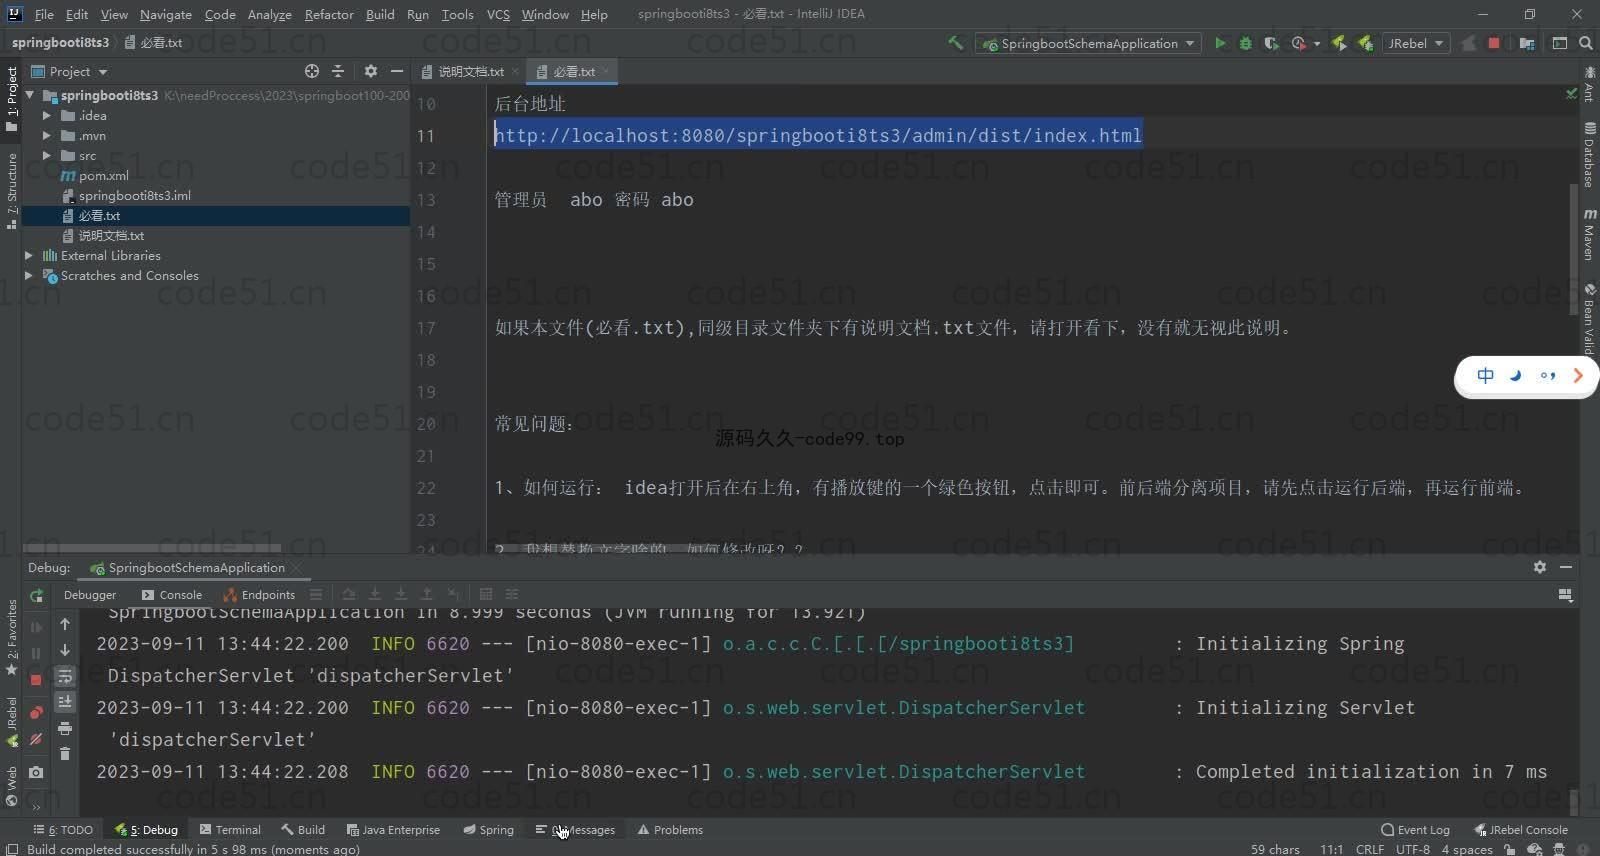Image resolution: width=1600 pixels, height=856 pixels.
Task: Click the down arrow in console toolbar
Action: tap(65, 650)
